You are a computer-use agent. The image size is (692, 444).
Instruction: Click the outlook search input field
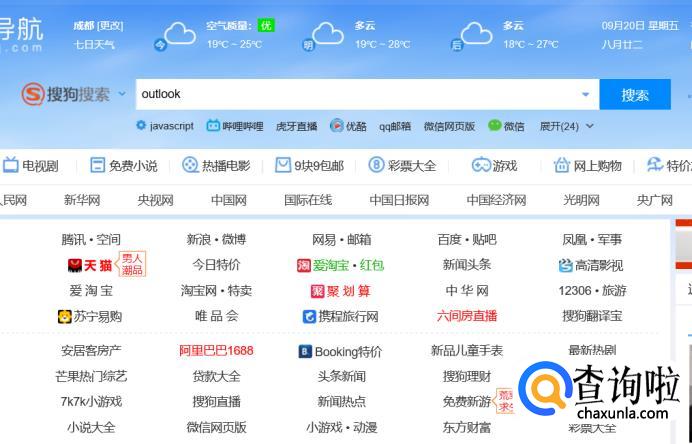tap(367, 94)
